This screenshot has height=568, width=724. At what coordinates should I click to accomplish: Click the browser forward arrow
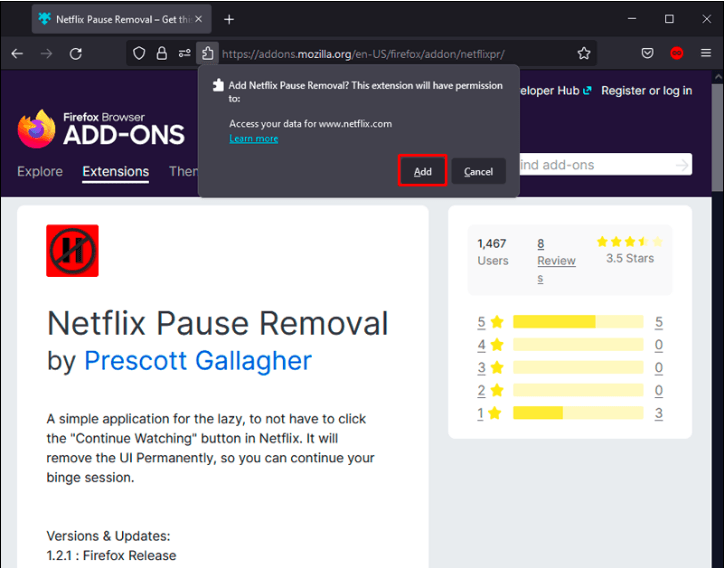click(x=46, y=54)
